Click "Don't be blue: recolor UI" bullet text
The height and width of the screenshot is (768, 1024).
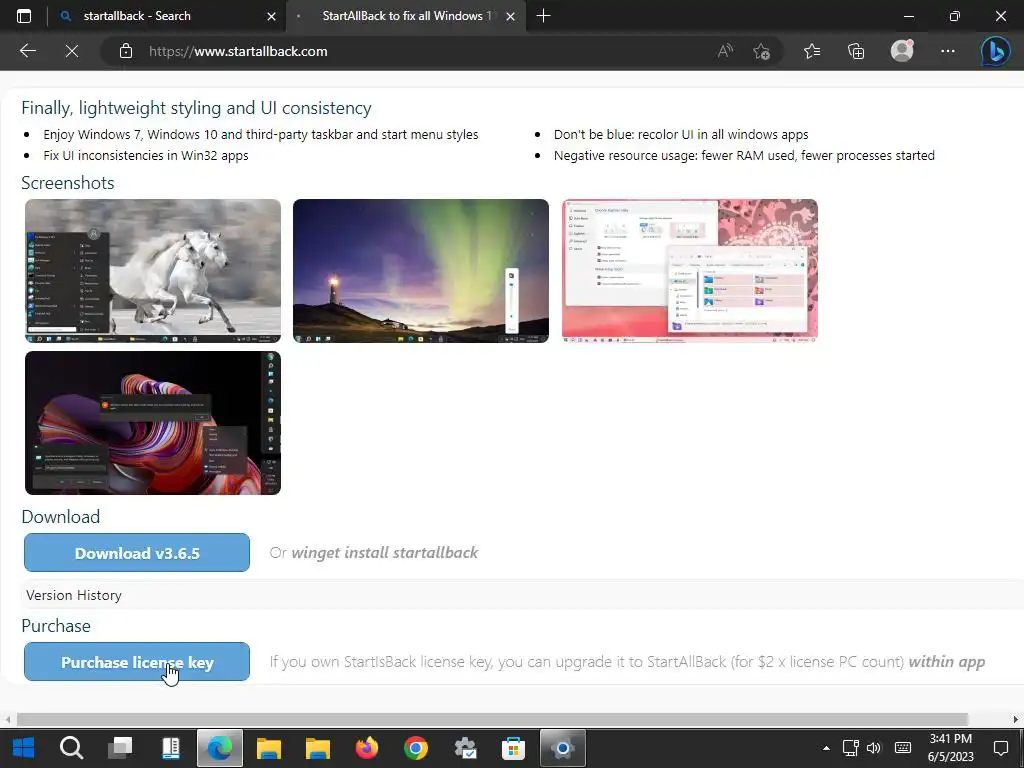(681, 135)
